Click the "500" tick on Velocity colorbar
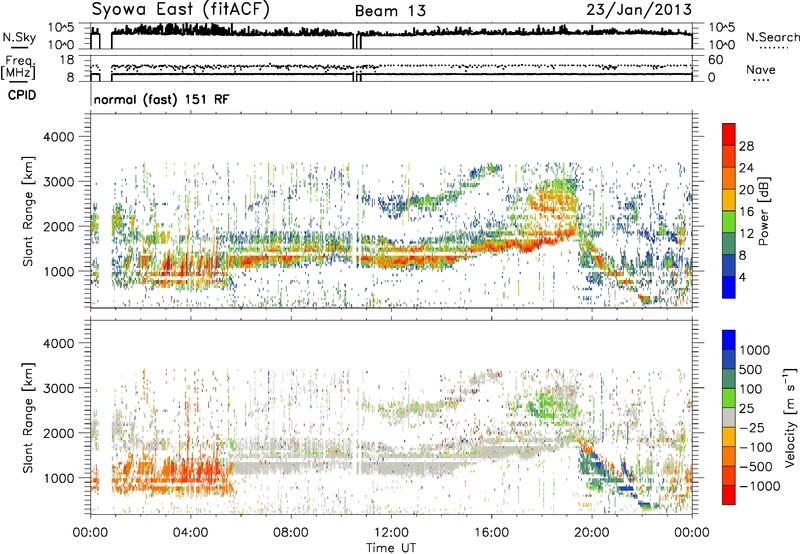Screen dimensions: 800x554 click(753, 369)
